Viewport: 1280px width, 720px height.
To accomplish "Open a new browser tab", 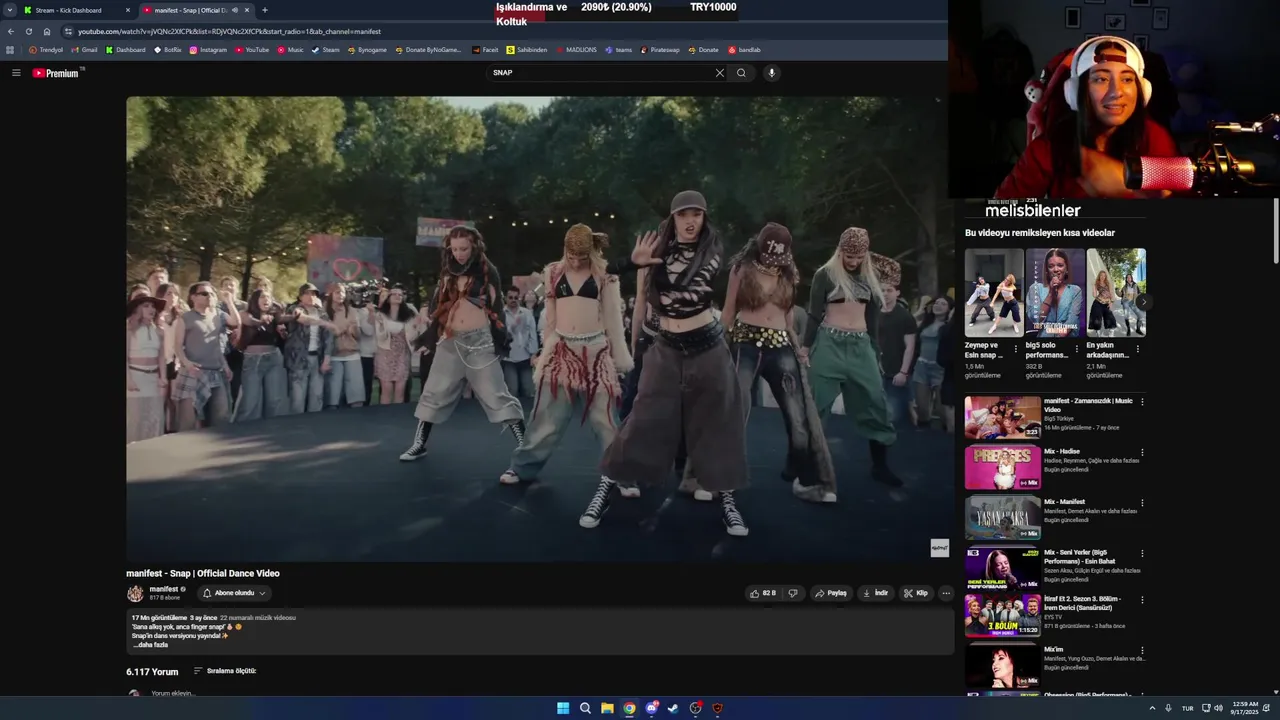I will click(x=265, y=10).
